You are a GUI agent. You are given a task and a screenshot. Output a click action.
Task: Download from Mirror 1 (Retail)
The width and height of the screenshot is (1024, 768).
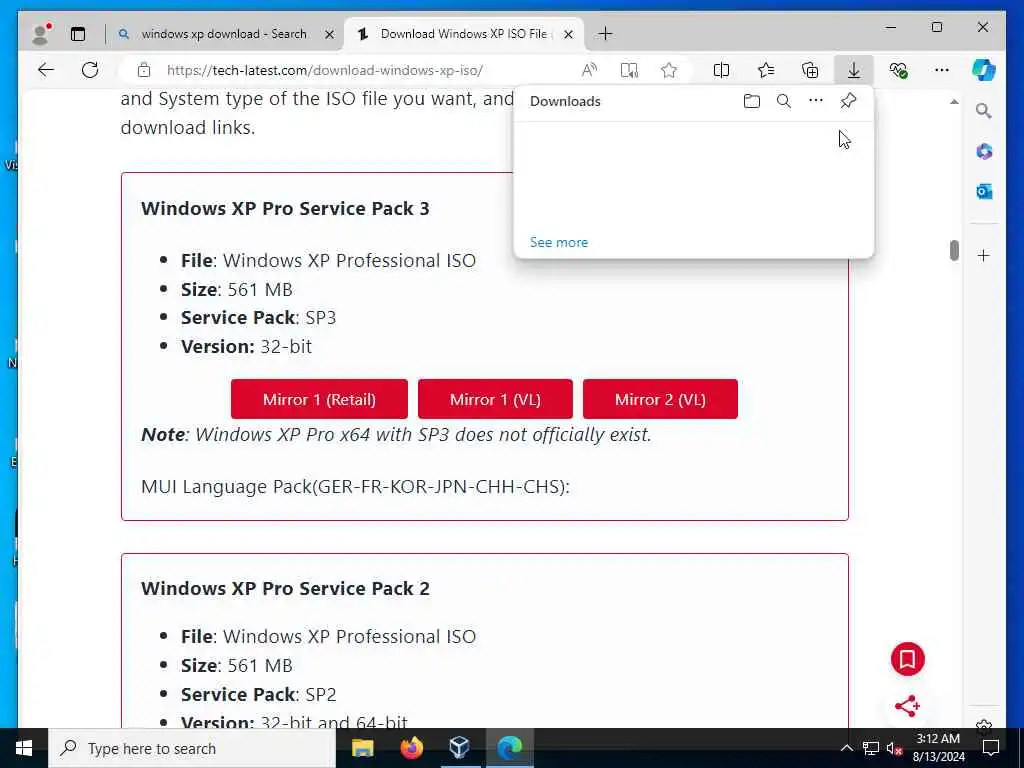(x=319, y=399)
